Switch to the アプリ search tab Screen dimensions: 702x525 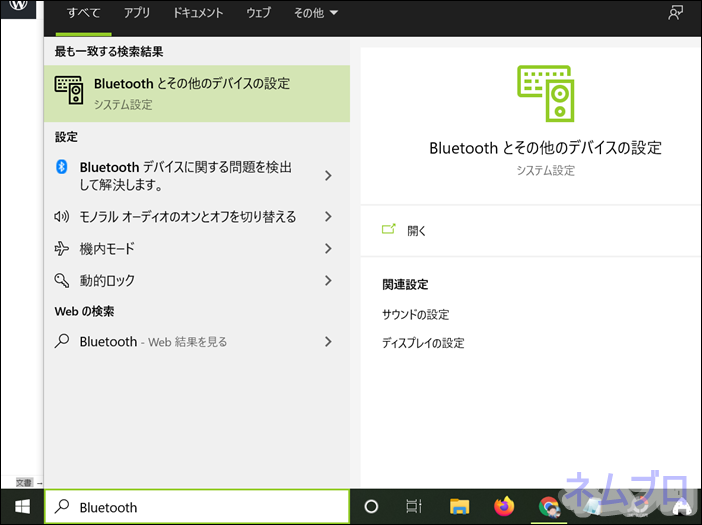(x=137, y=14)
